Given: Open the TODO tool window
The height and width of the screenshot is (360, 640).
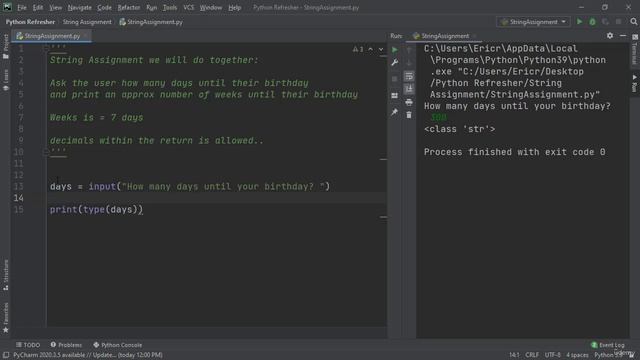Looking at the screenshot, I should click(28, 345).
